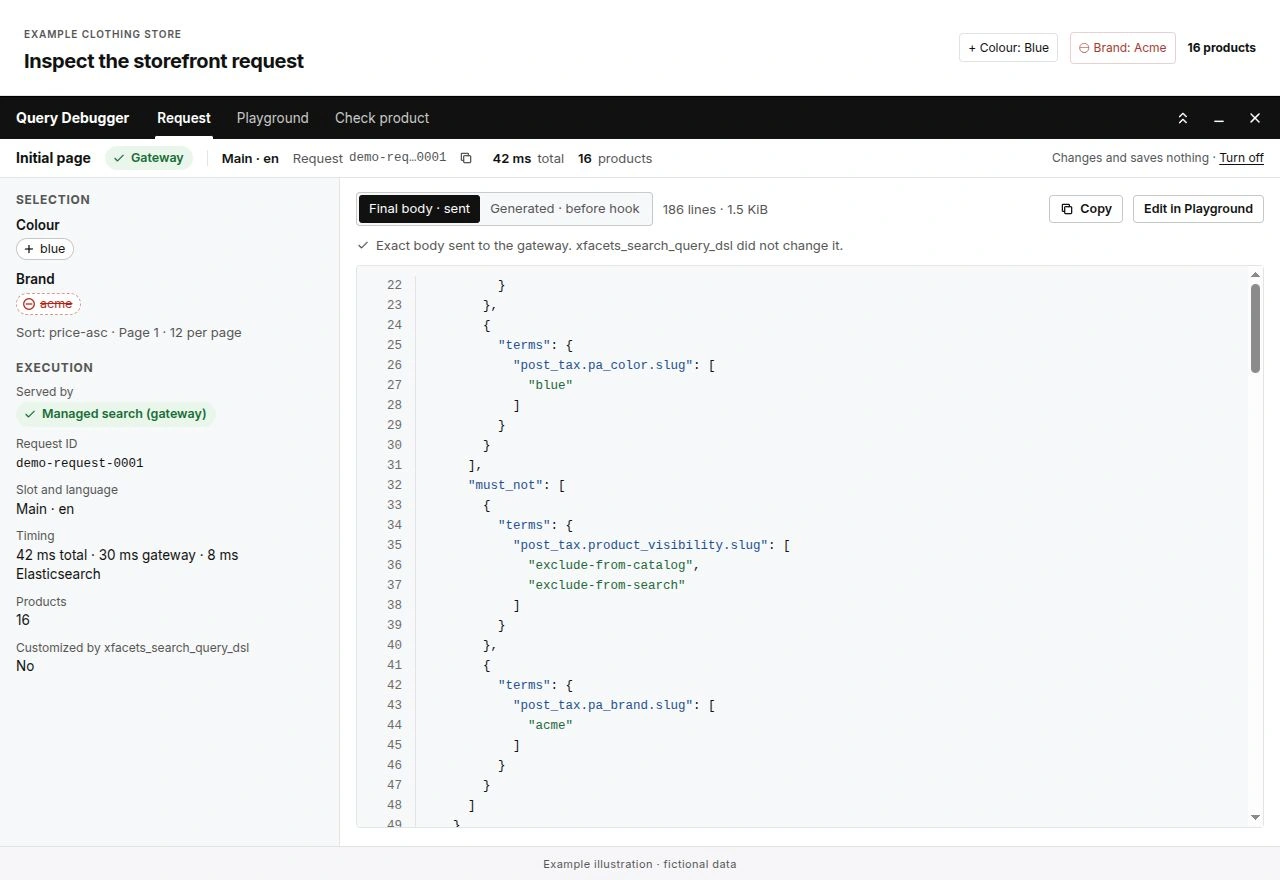Viewport: 1280px width, 880px height.
Task: Copy the request body
Action: click(1086, 209)
